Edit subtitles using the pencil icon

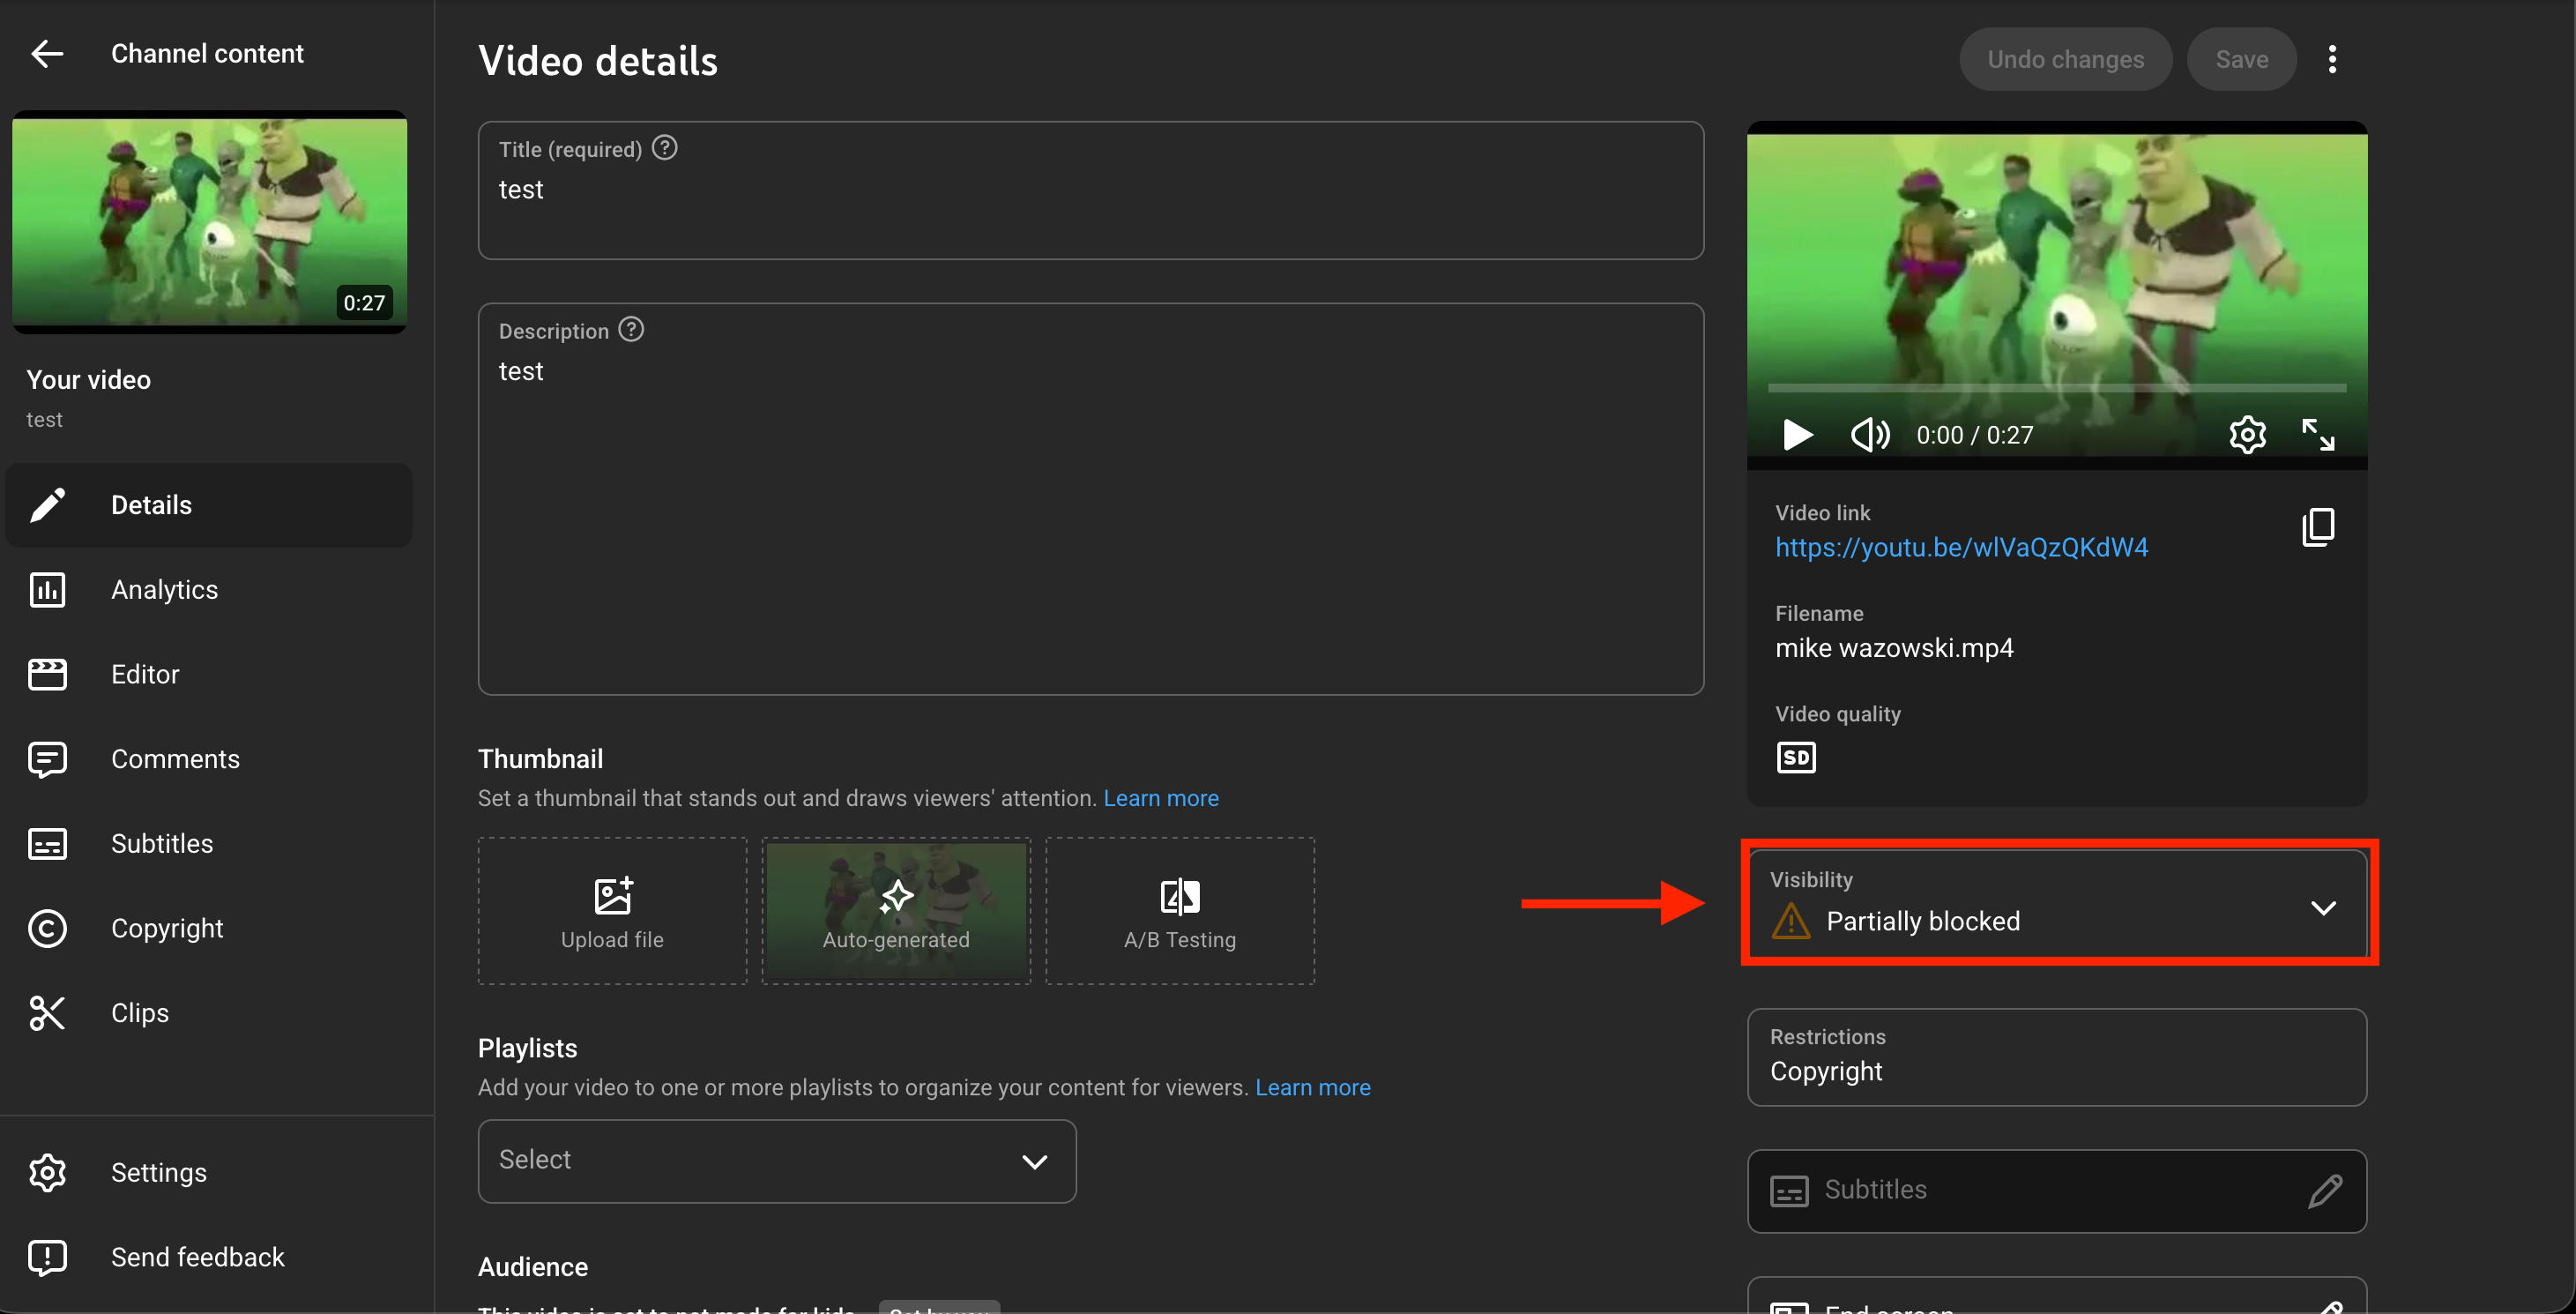click(2324, 1190)
